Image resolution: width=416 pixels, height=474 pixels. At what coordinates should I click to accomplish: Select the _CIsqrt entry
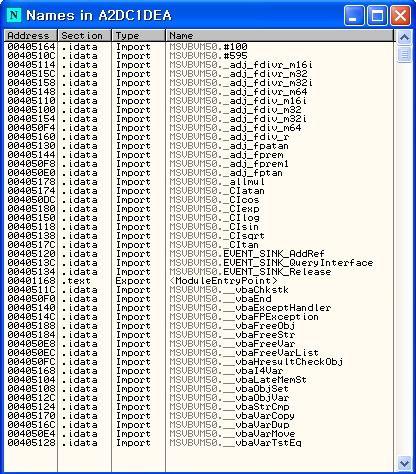199,236
